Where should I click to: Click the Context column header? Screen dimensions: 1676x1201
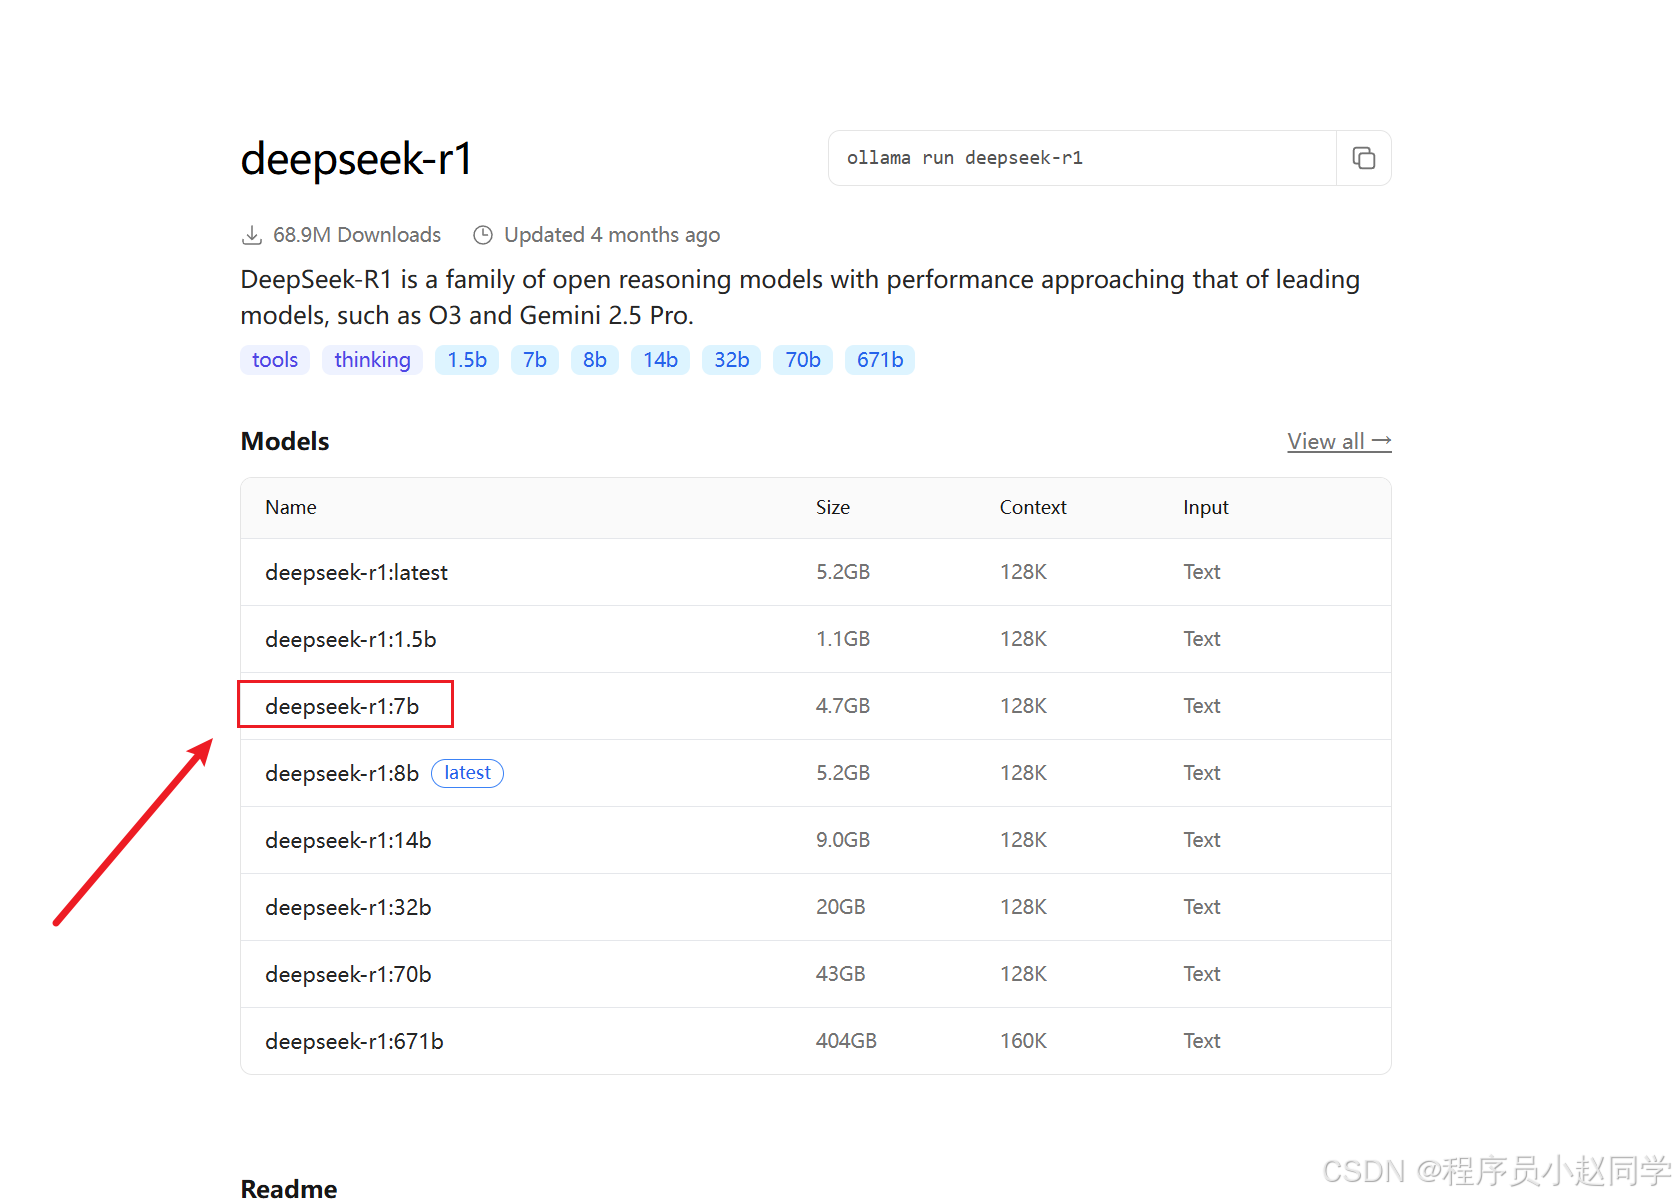pos(1033,507)
